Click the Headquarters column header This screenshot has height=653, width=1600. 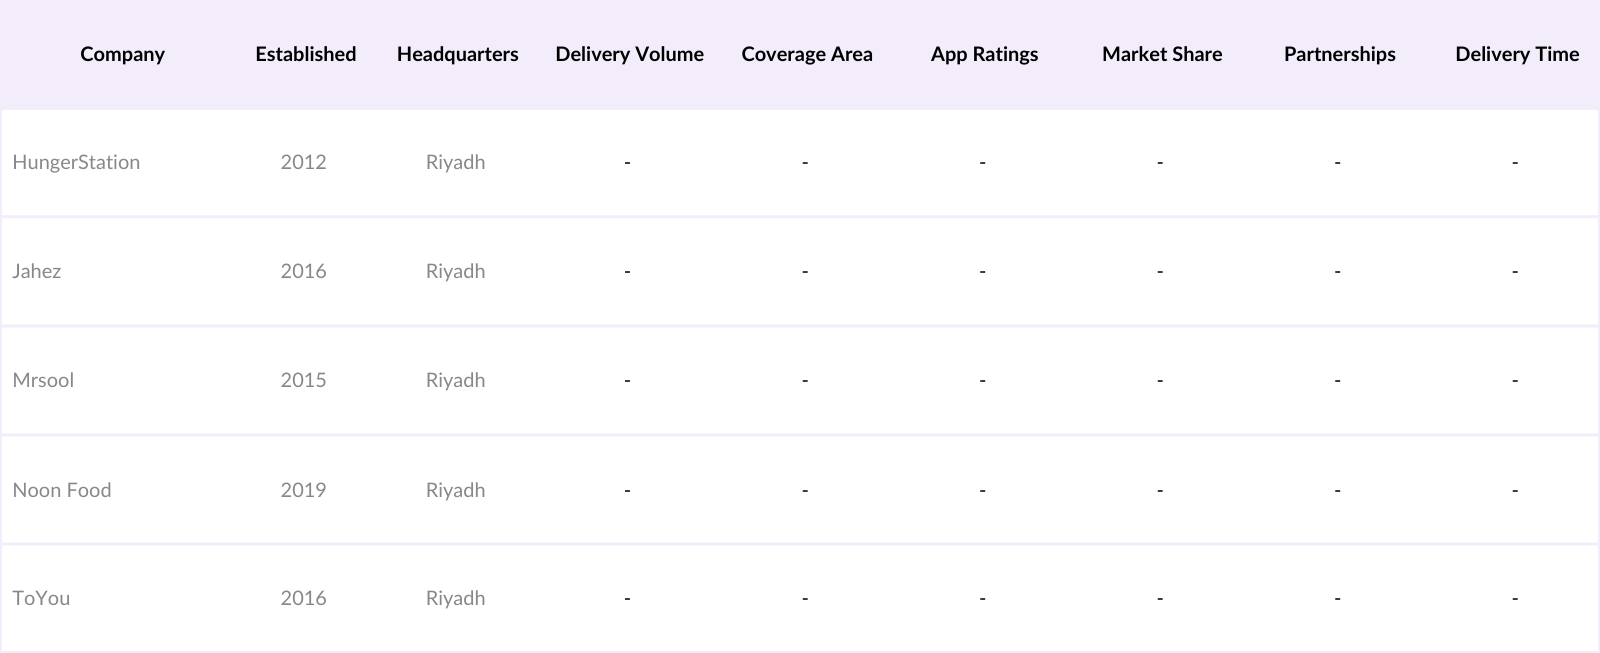click(457, 54)
